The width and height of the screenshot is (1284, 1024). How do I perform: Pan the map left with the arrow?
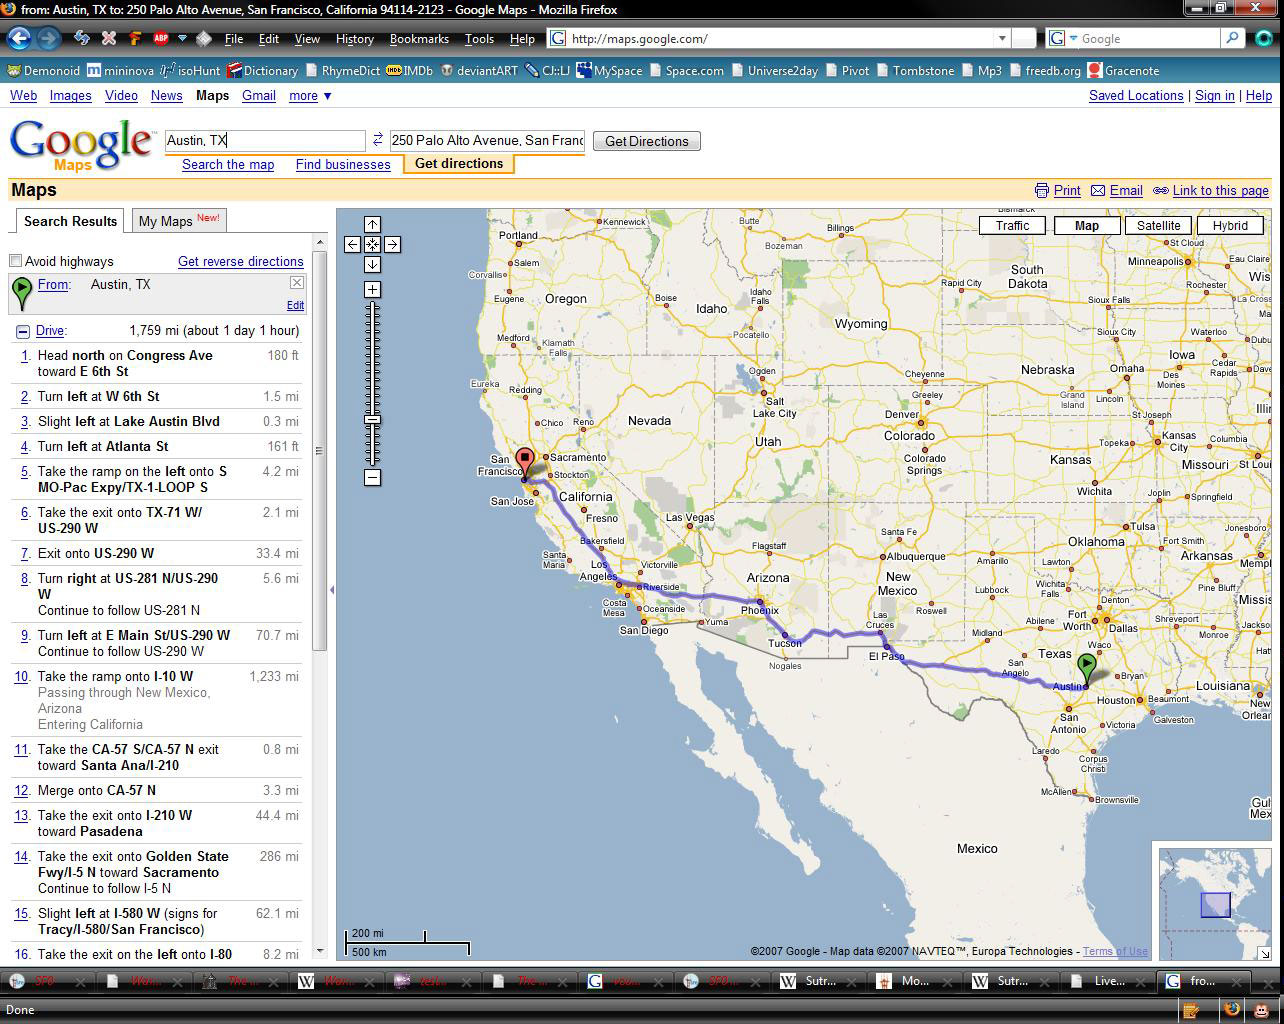tap(352, 244)
